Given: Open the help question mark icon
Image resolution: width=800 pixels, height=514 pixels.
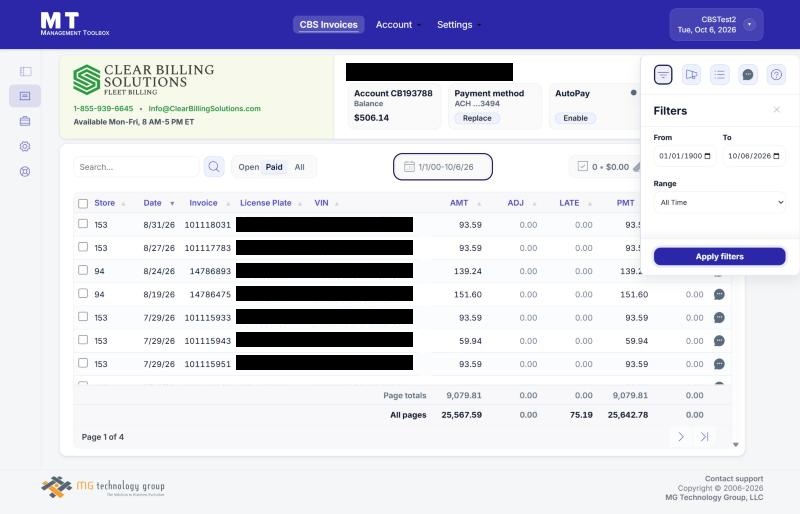Looking at the screenshot, I should [776, 75].
